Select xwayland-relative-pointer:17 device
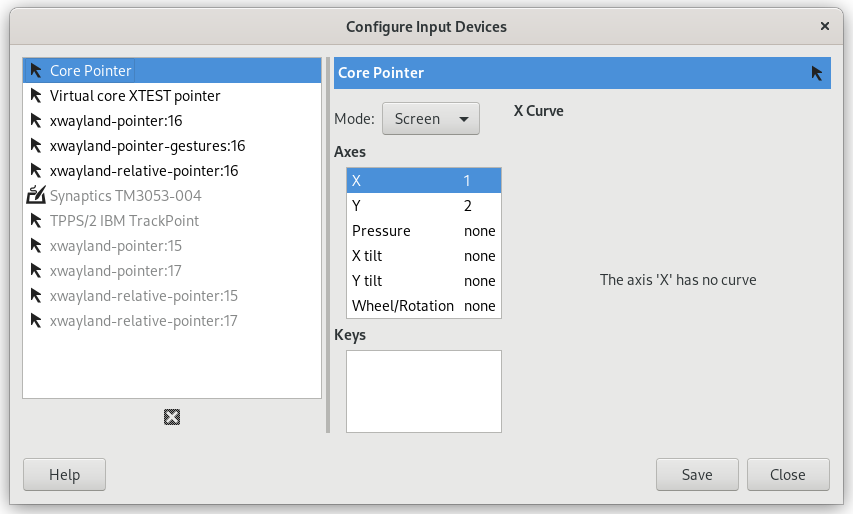 (172, 321)
